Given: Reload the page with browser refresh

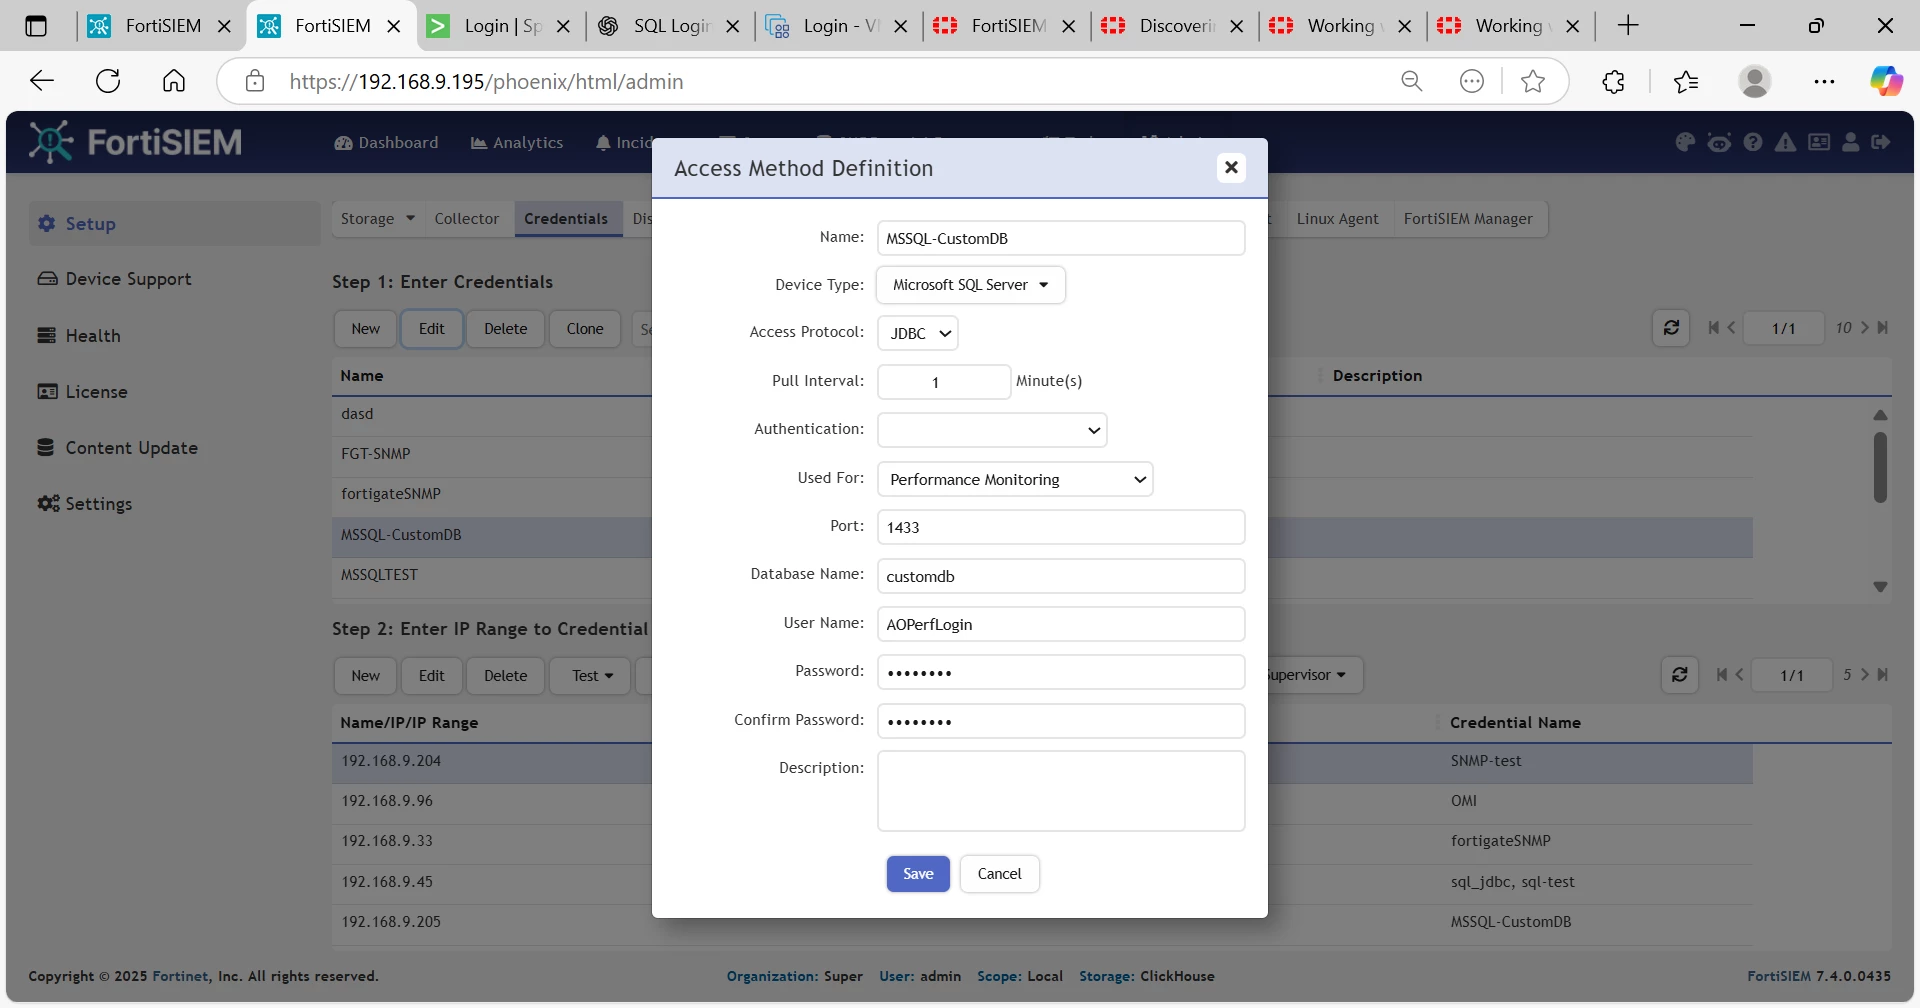Looking at the screenshot, I should (108, 81).
